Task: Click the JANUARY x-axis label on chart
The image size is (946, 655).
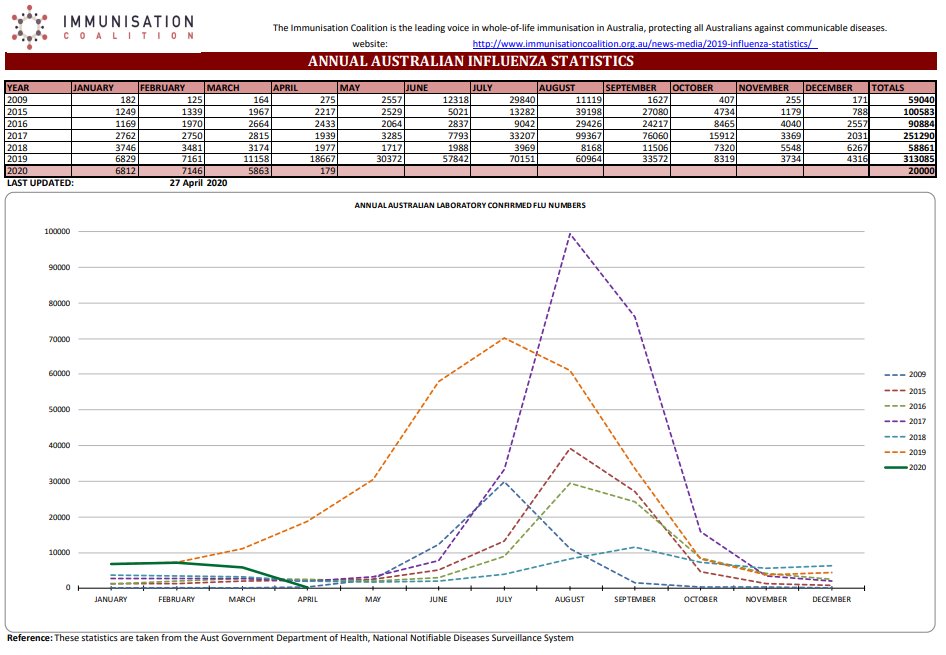Action: click(111, 600)
